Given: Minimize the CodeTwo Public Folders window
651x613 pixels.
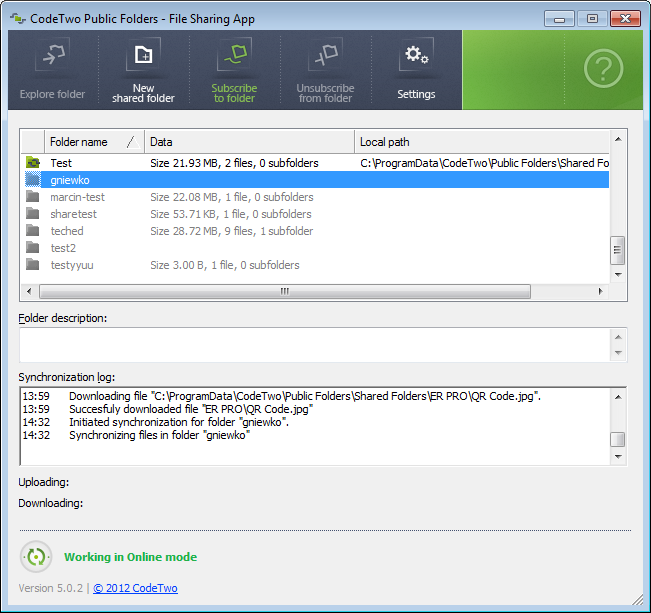Looking at the screenshot, I should tap(559, 19).
